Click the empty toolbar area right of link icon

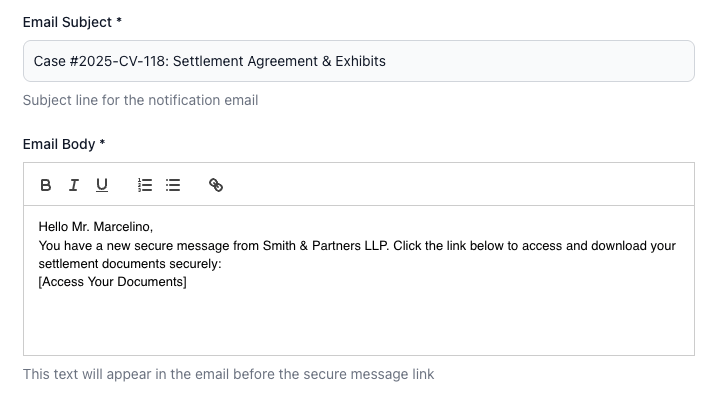click(x=450, y=185)
